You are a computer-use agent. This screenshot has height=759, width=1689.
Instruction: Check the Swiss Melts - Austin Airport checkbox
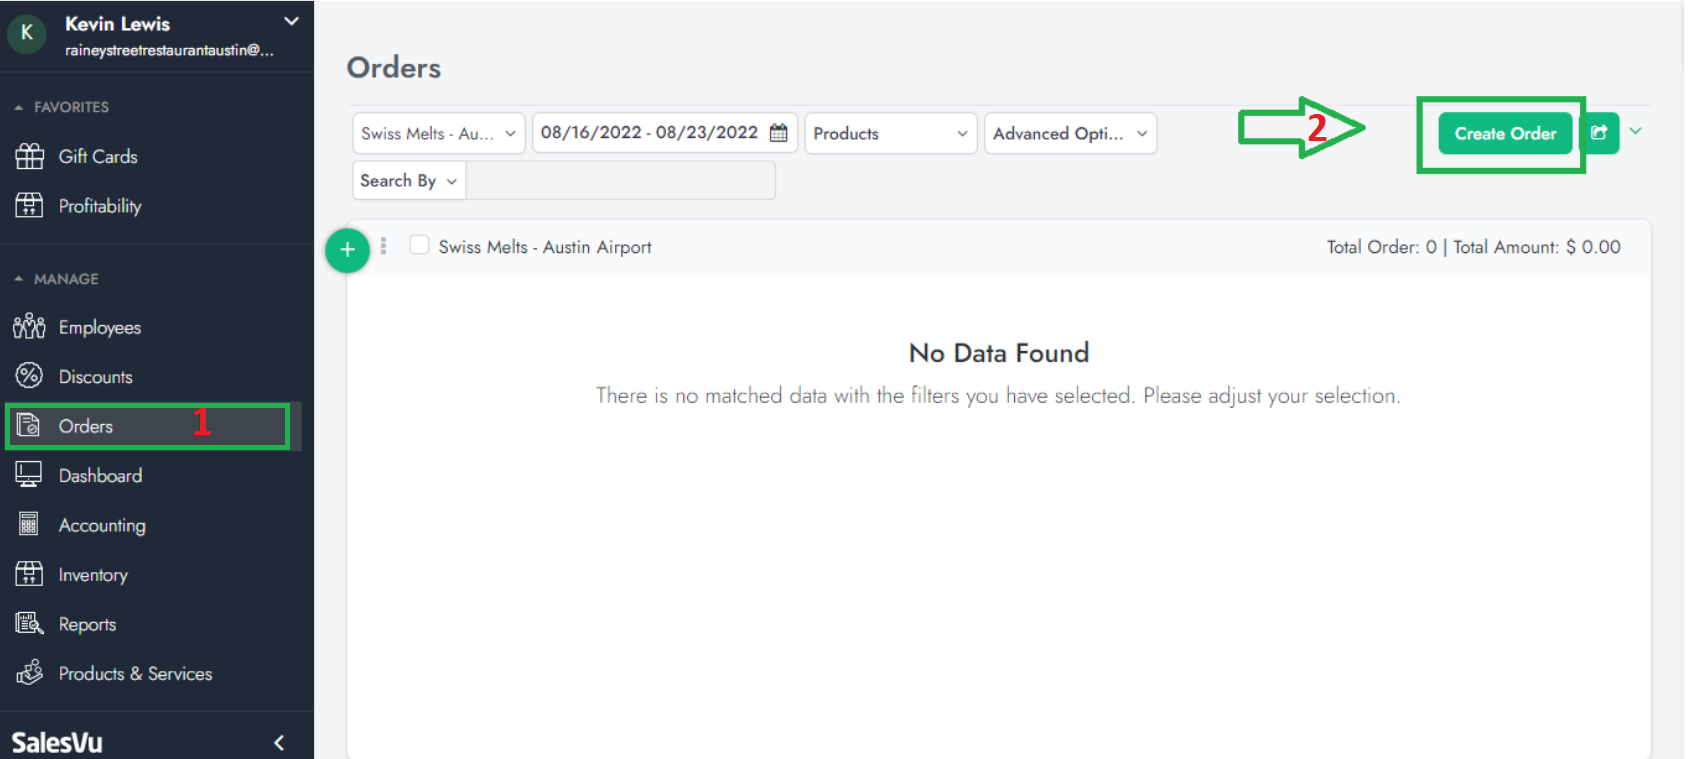coord(420,246)
